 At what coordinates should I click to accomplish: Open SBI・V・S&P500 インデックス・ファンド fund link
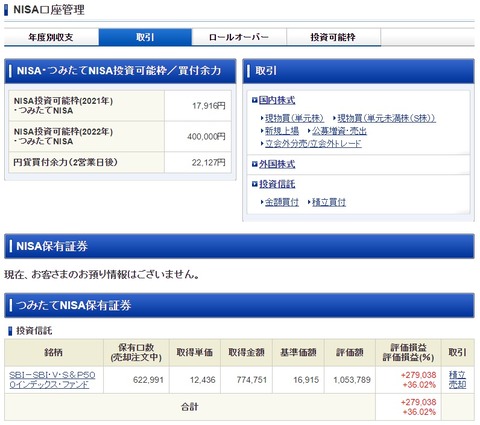(x=52, y=380)
